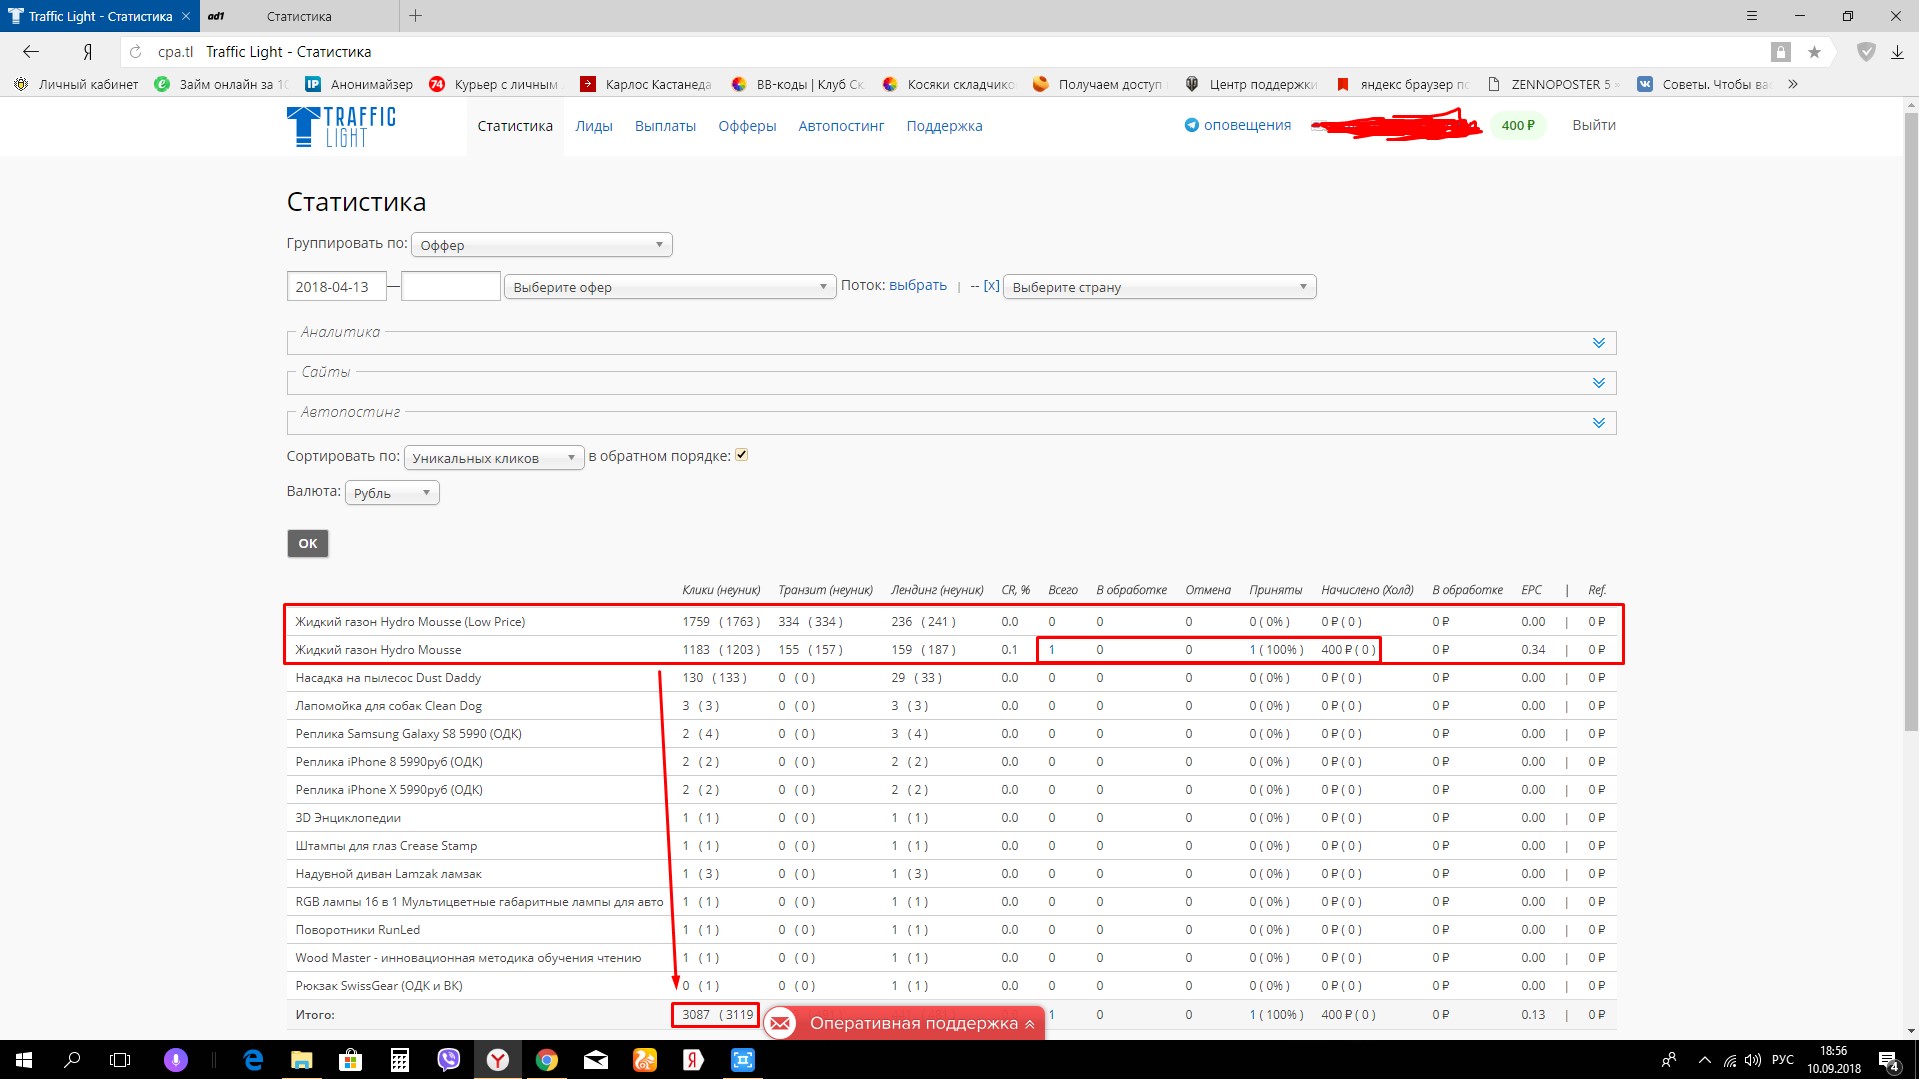The height and width of the screenshot is (1079, 1919).
Task: Click the Traffic Light logo
Action: (x=341, y=127)
